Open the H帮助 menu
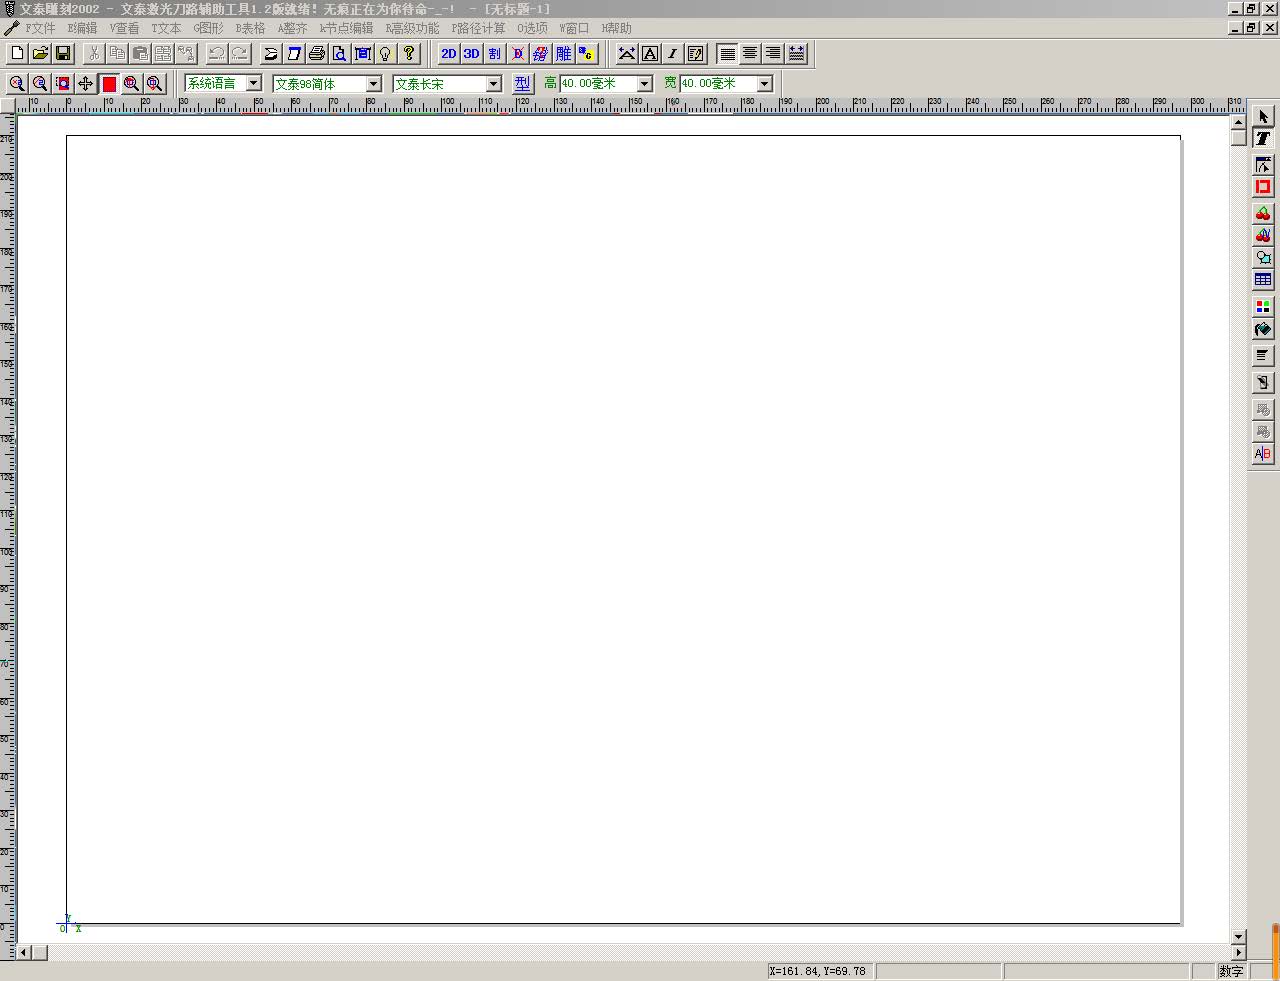Screen dimensions: 1280x981 (617, 28)
